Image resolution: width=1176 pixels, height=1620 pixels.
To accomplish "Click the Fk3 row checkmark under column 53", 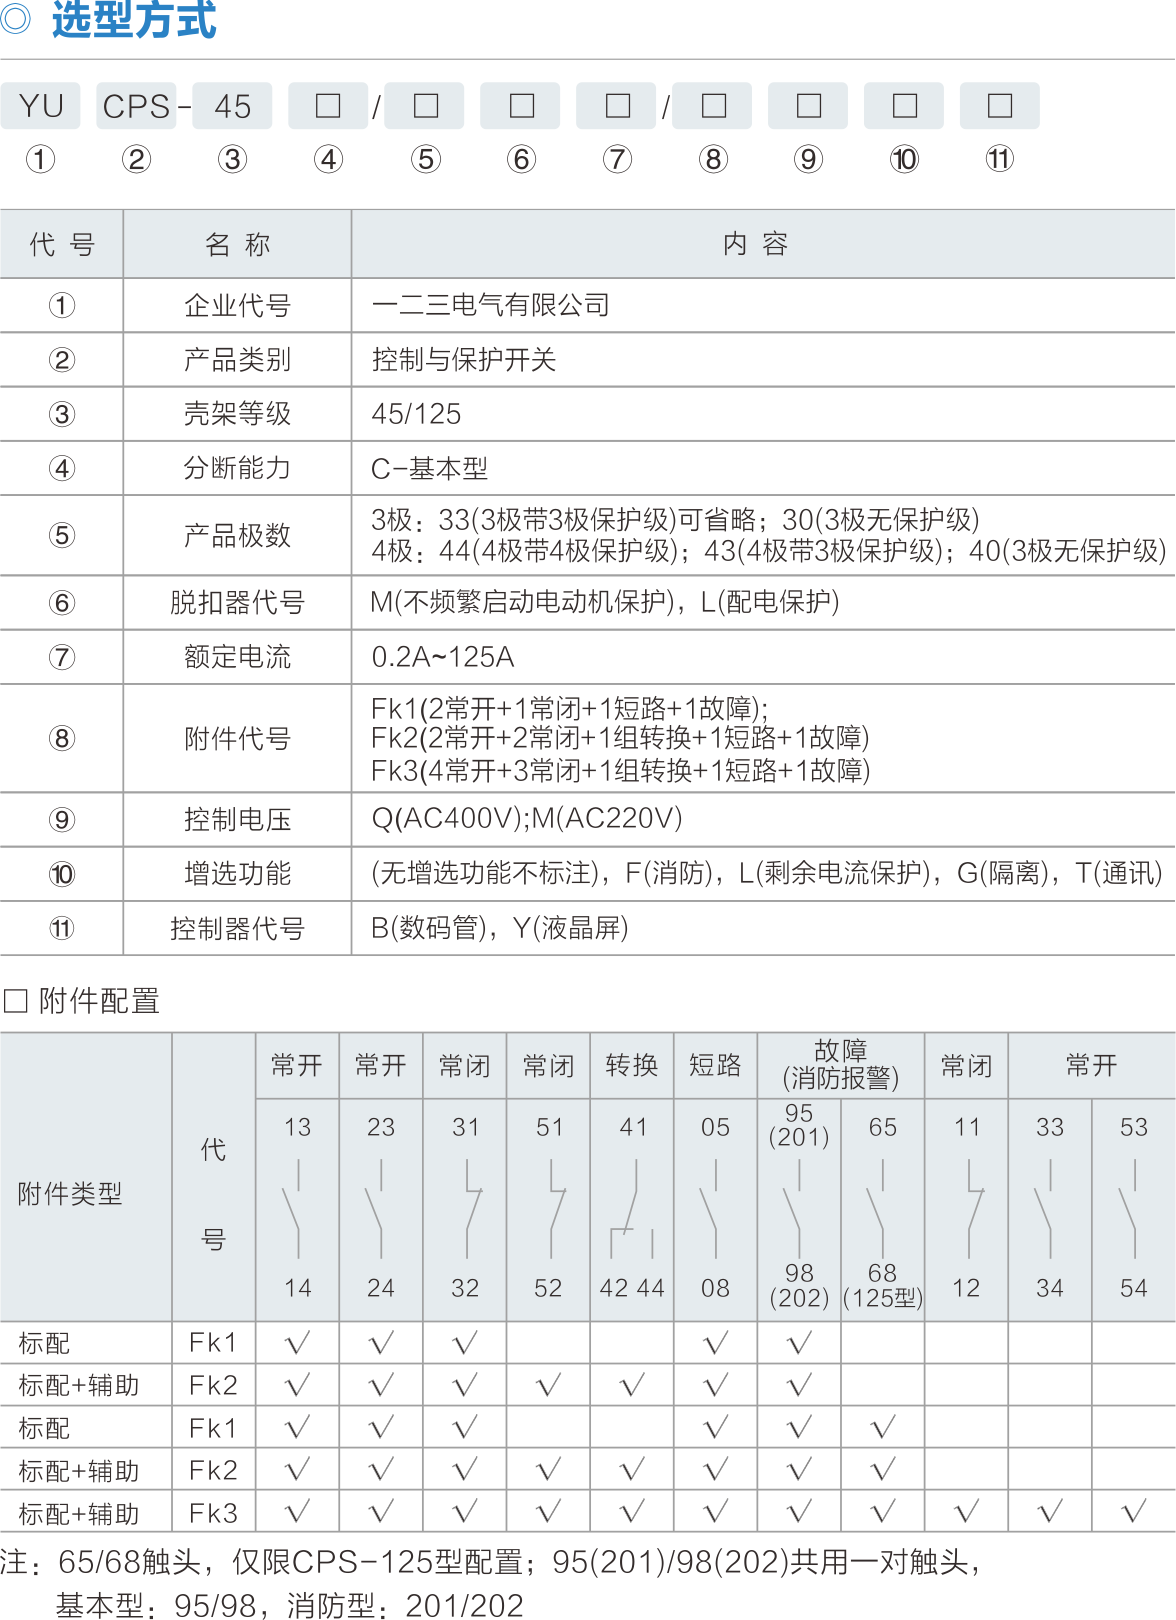I will (1134, 1511).
